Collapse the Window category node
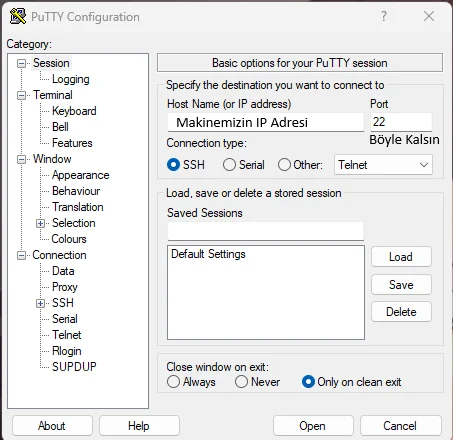This screenshot has height=440, width=453. tap(21, 159)
